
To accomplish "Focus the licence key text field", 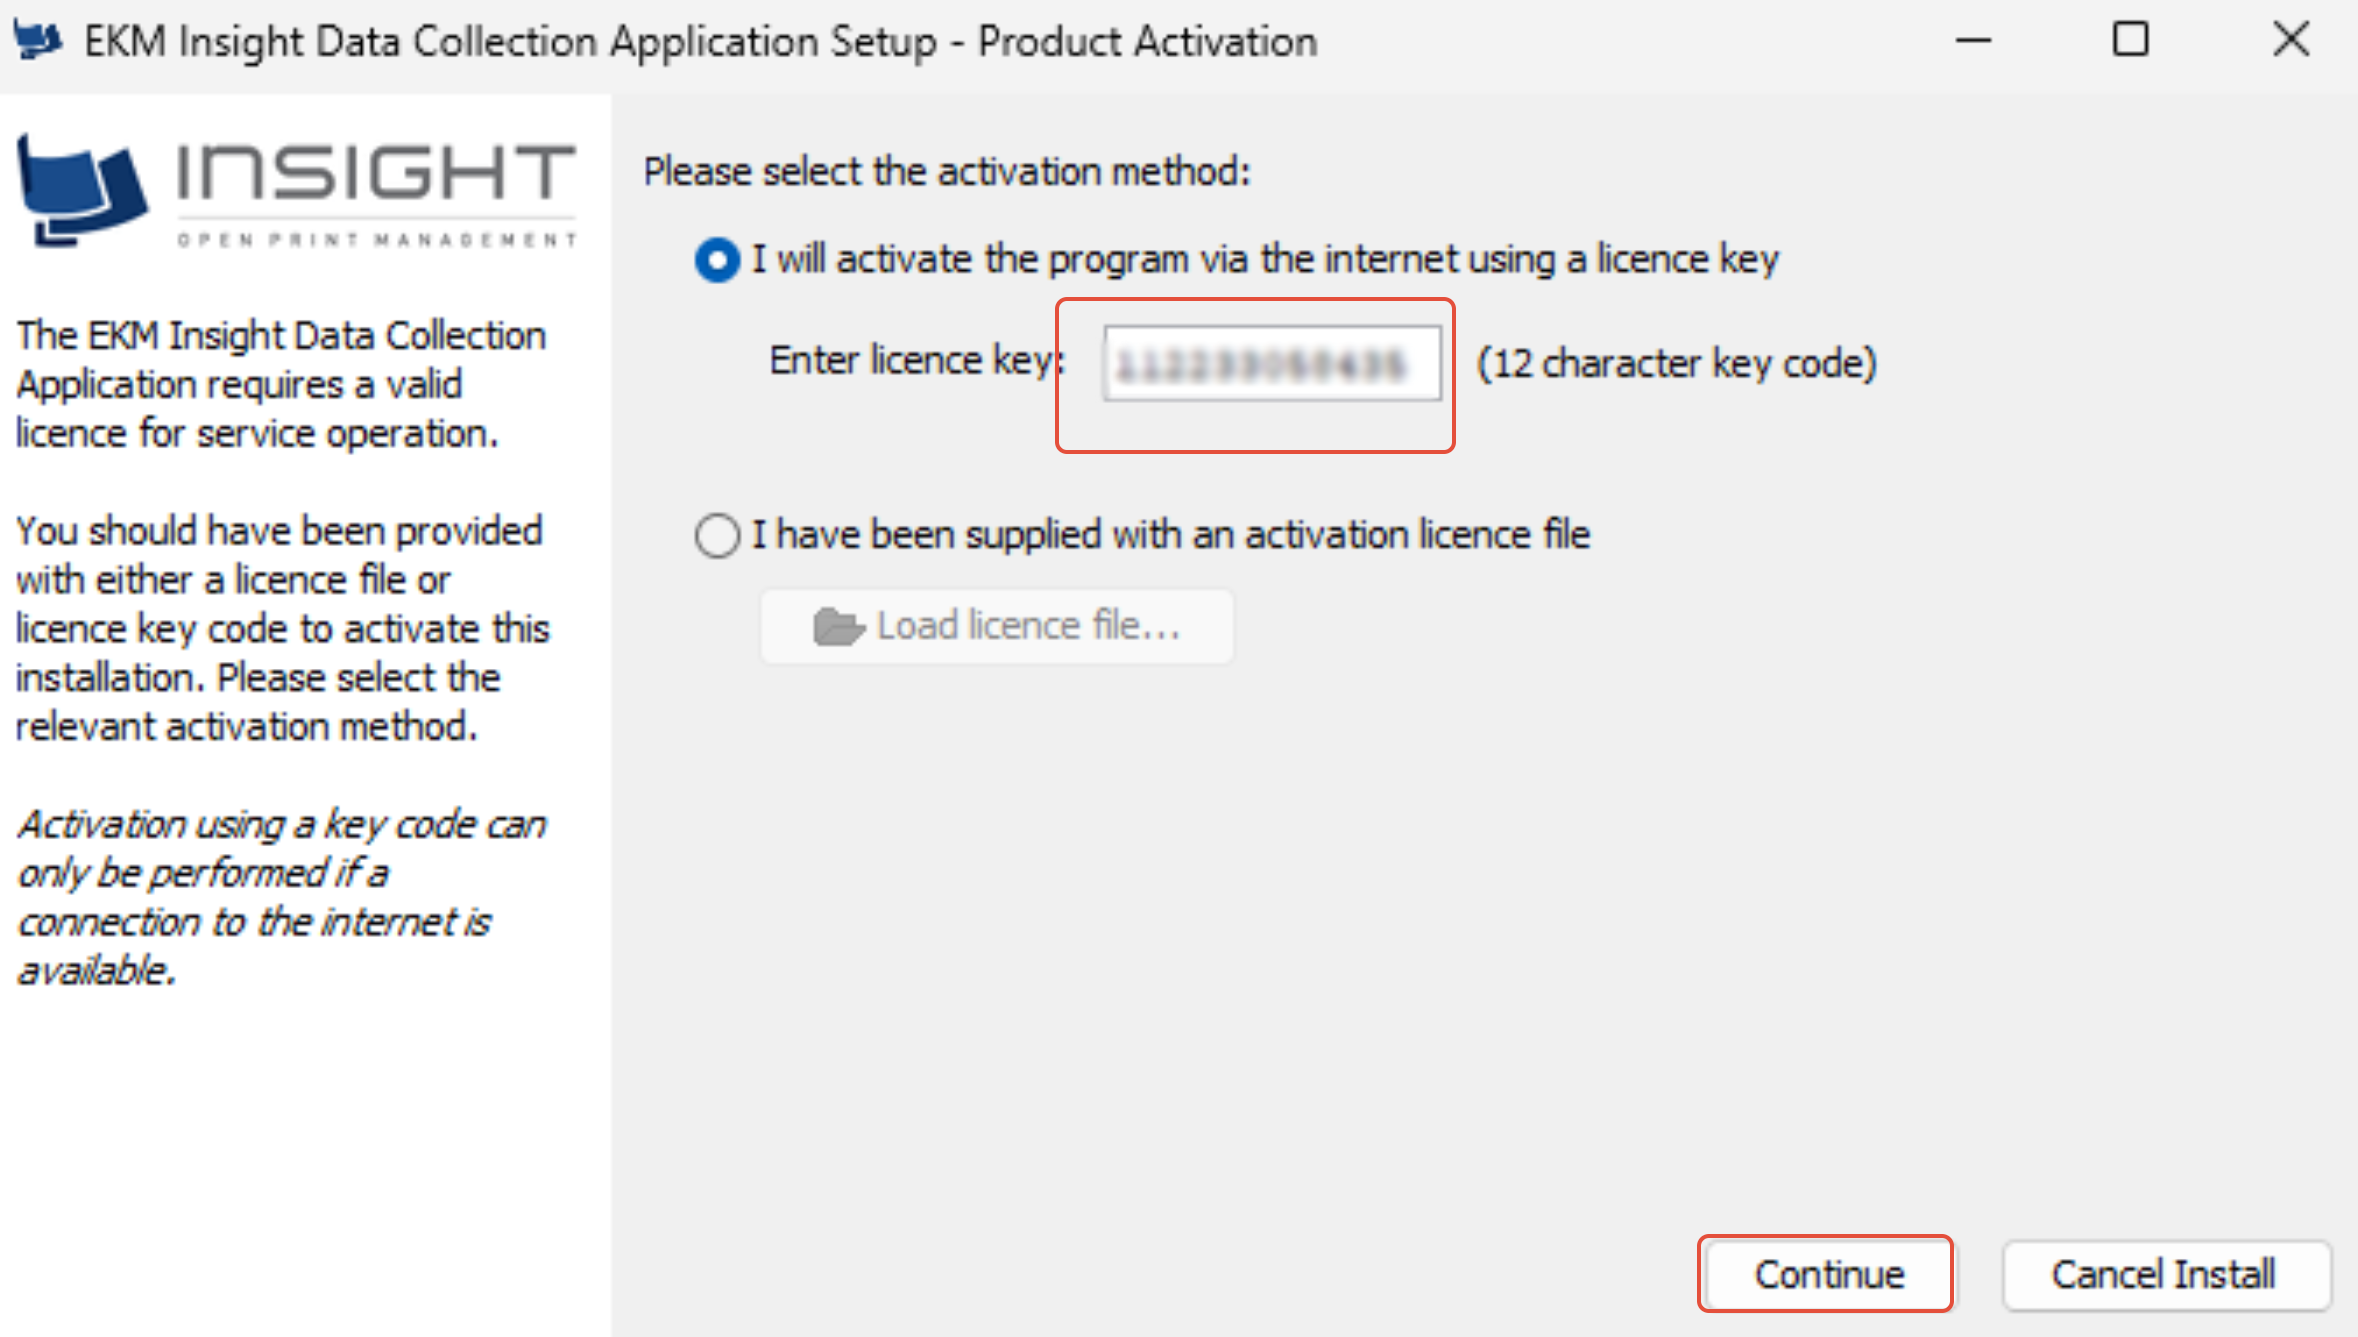I will [x=1271, y=364].
